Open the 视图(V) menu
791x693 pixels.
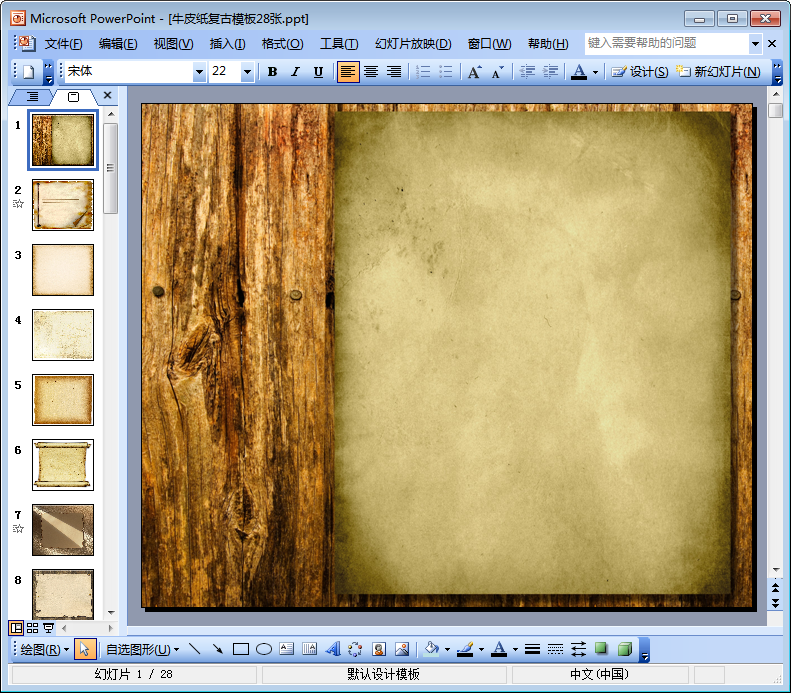(x=173, y=44)
